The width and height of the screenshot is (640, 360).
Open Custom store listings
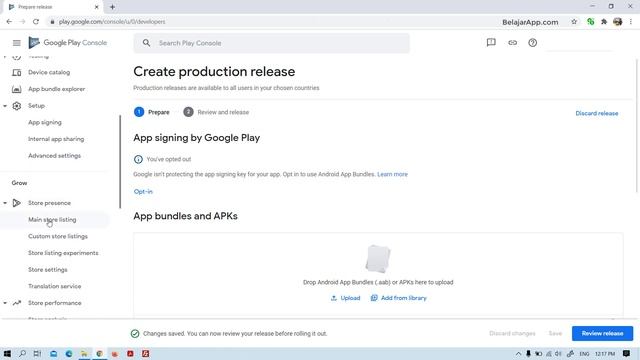coord(58,236)
